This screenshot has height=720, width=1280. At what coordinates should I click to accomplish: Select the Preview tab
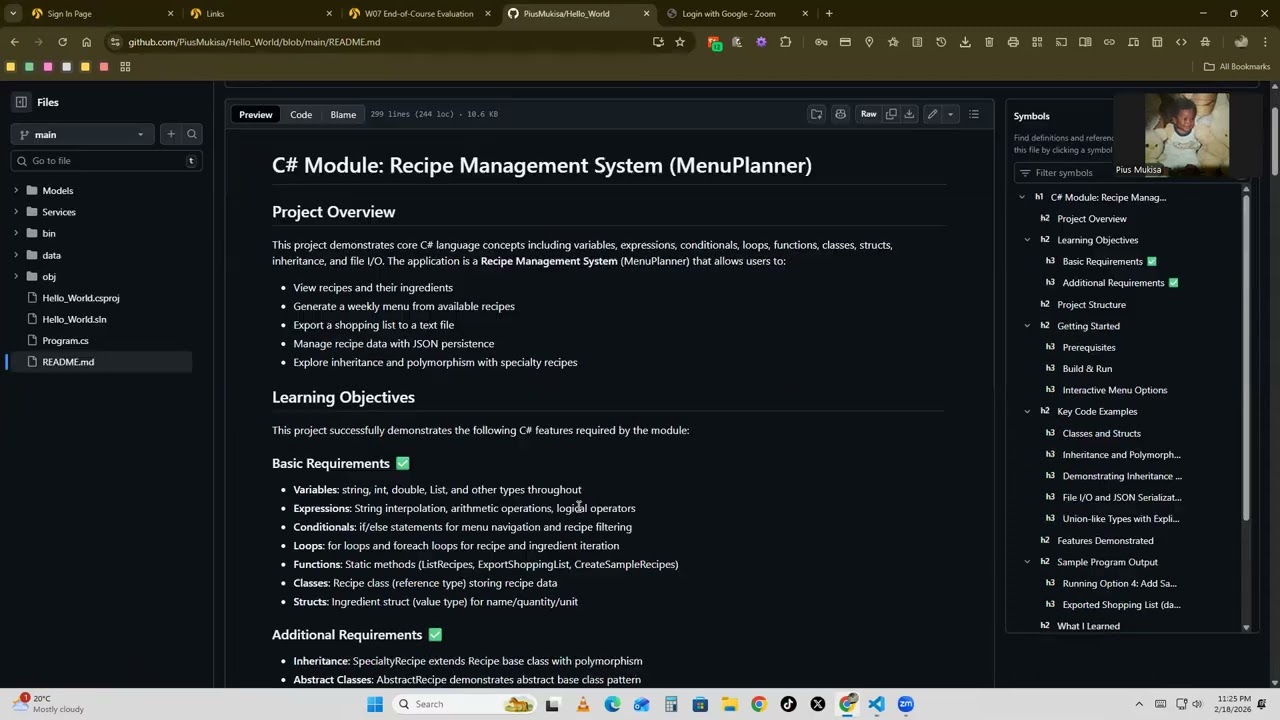[x=255, y=114]
